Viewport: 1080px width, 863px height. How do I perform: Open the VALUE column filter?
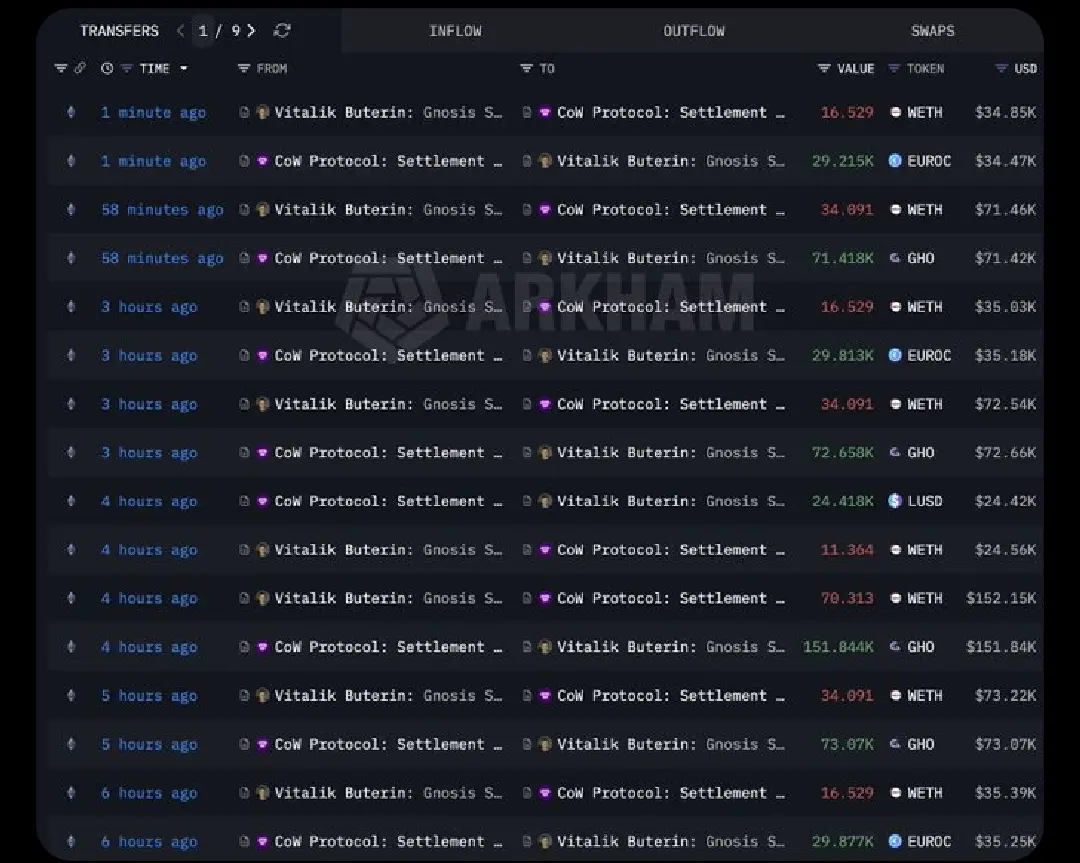click(x=824, y=69)
